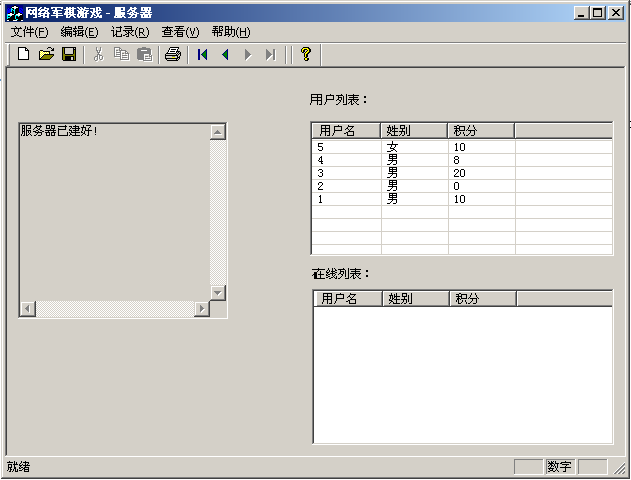Print using the printer icon
Viewport: 631px width, 480px height.
[x=173, y=54]
